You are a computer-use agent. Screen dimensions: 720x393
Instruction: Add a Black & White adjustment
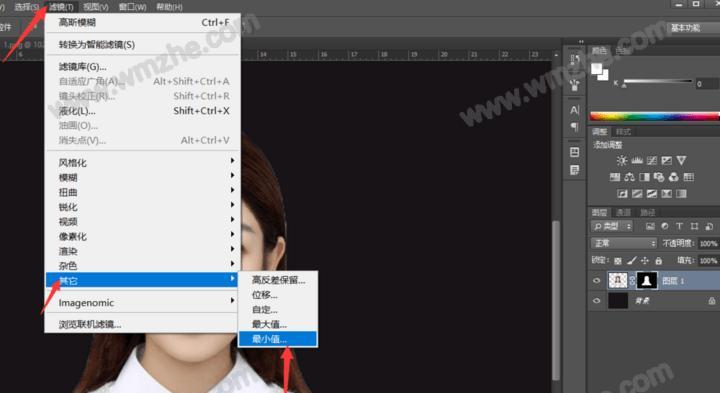click(644, 177)
